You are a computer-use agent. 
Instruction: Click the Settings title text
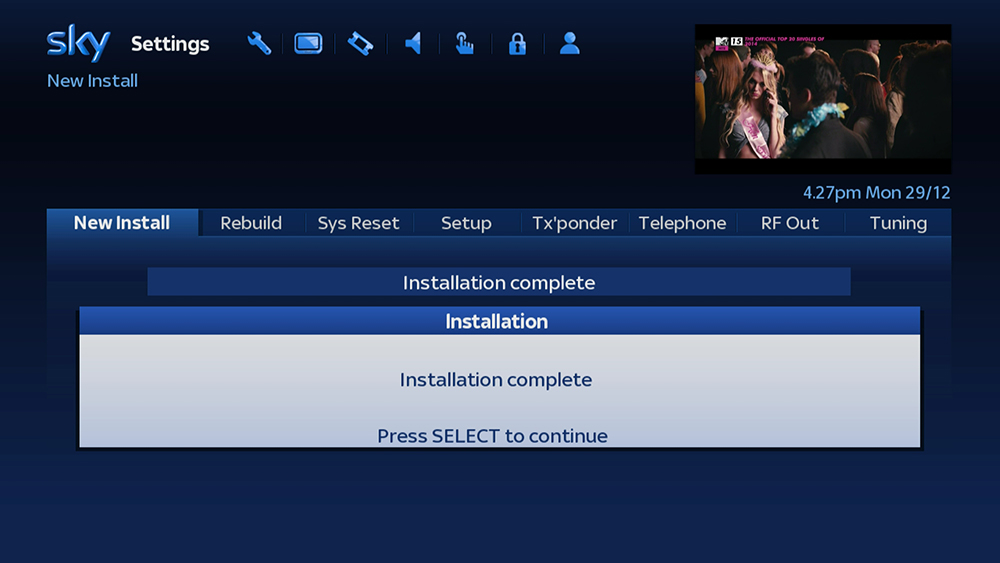coord(170,44)
